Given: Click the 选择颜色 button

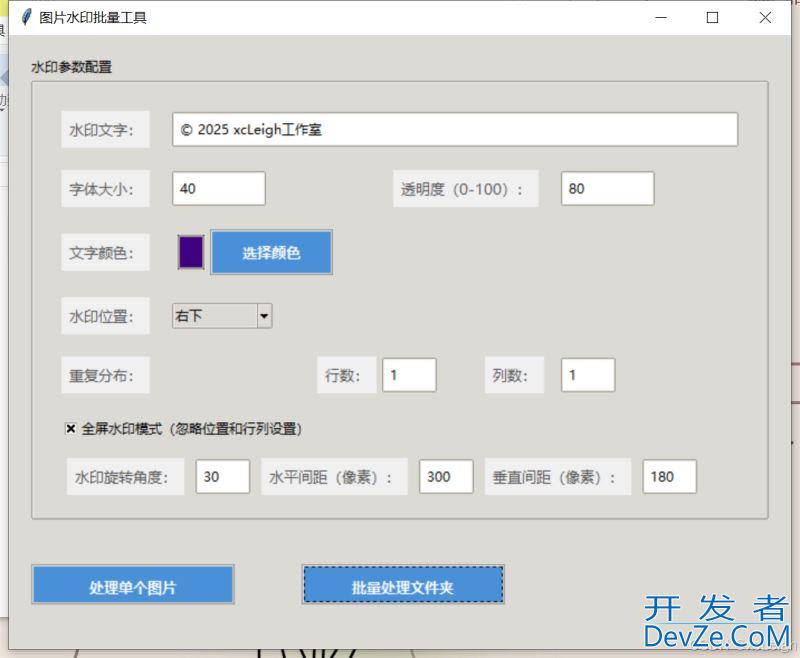Looking at the screenshot, I should [271, 252].
